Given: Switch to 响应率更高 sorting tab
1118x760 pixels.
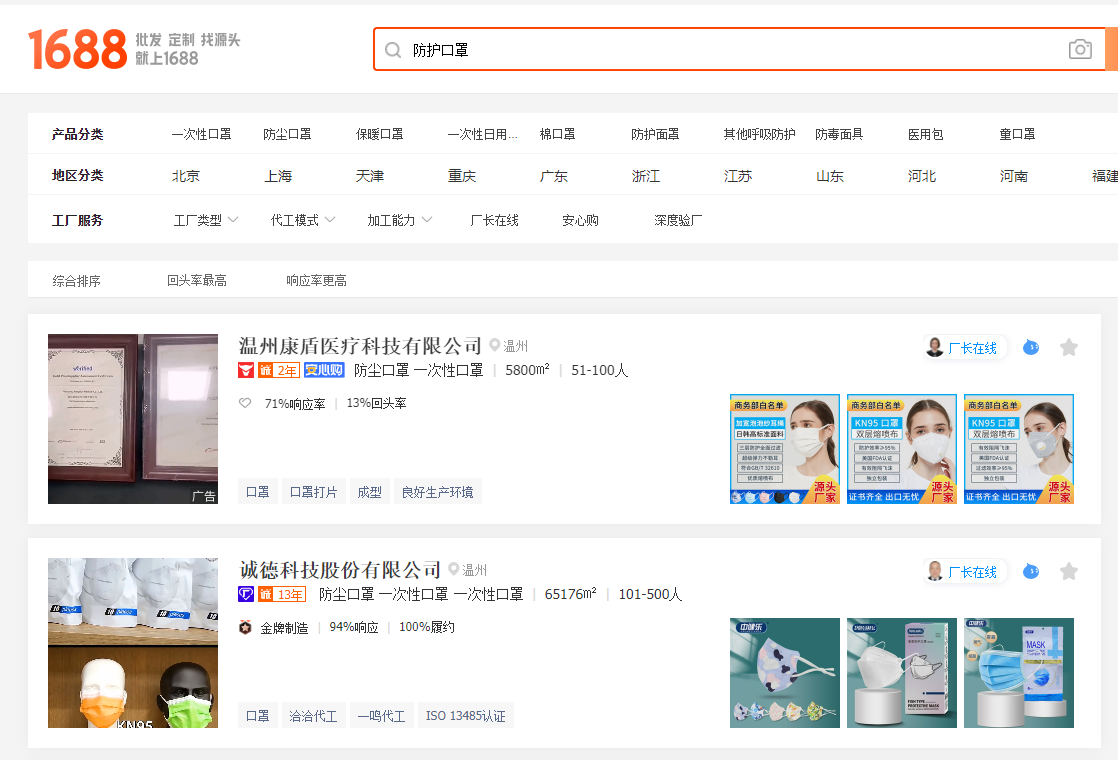Looking at the screenshot, I should coord(316,281).
